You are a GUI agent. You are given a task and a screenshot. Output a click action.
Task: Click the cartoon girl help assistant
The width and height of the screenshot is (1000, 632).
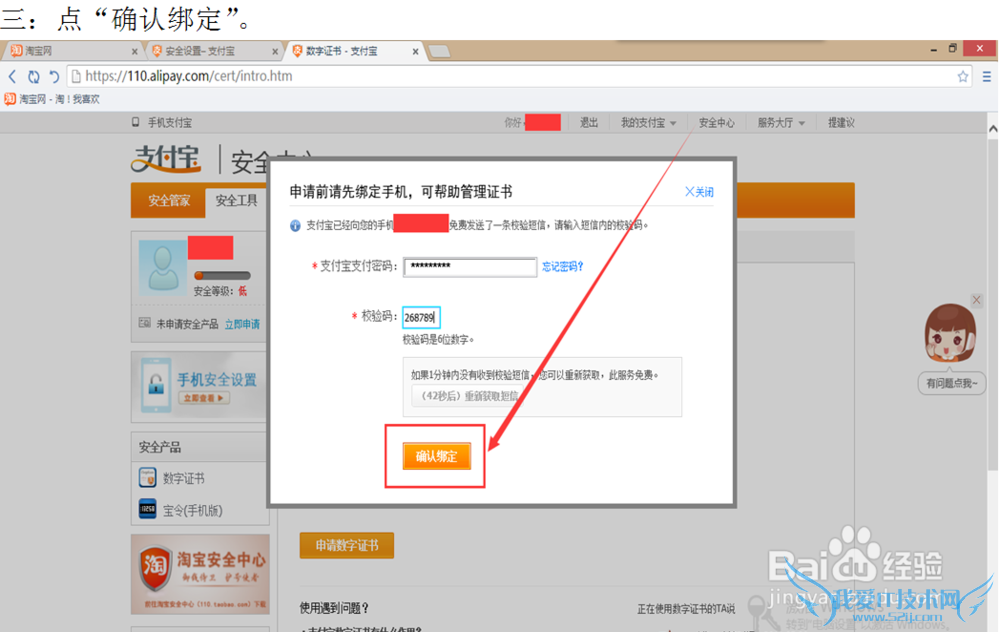point(950,334)
